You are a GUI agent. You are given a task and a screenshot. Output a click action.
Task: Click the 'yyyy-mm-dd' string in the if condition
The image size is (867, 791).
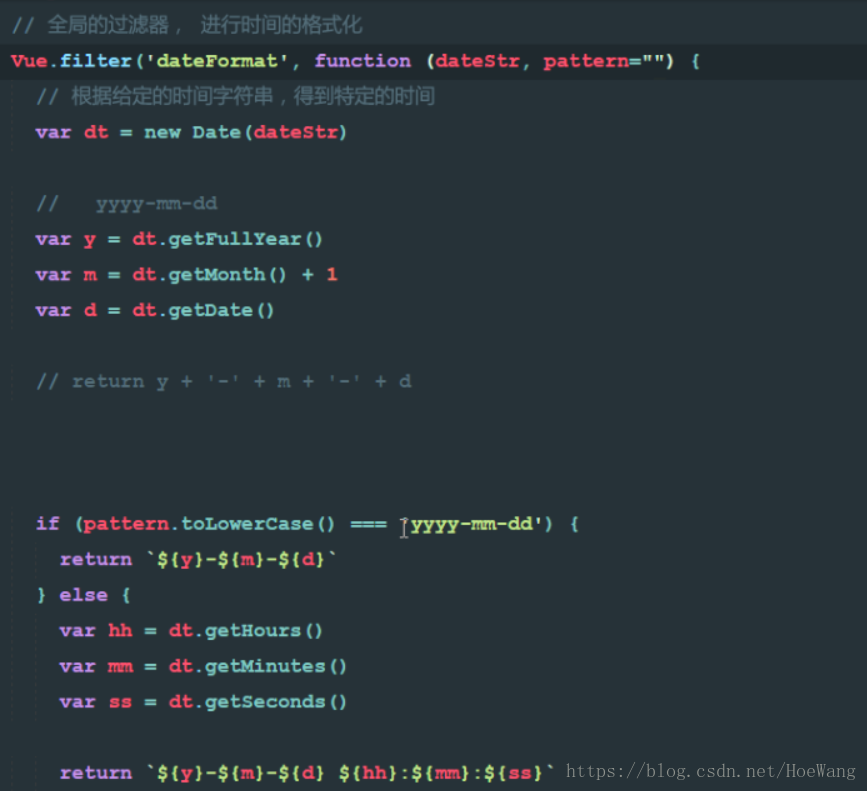coord(472,523)
